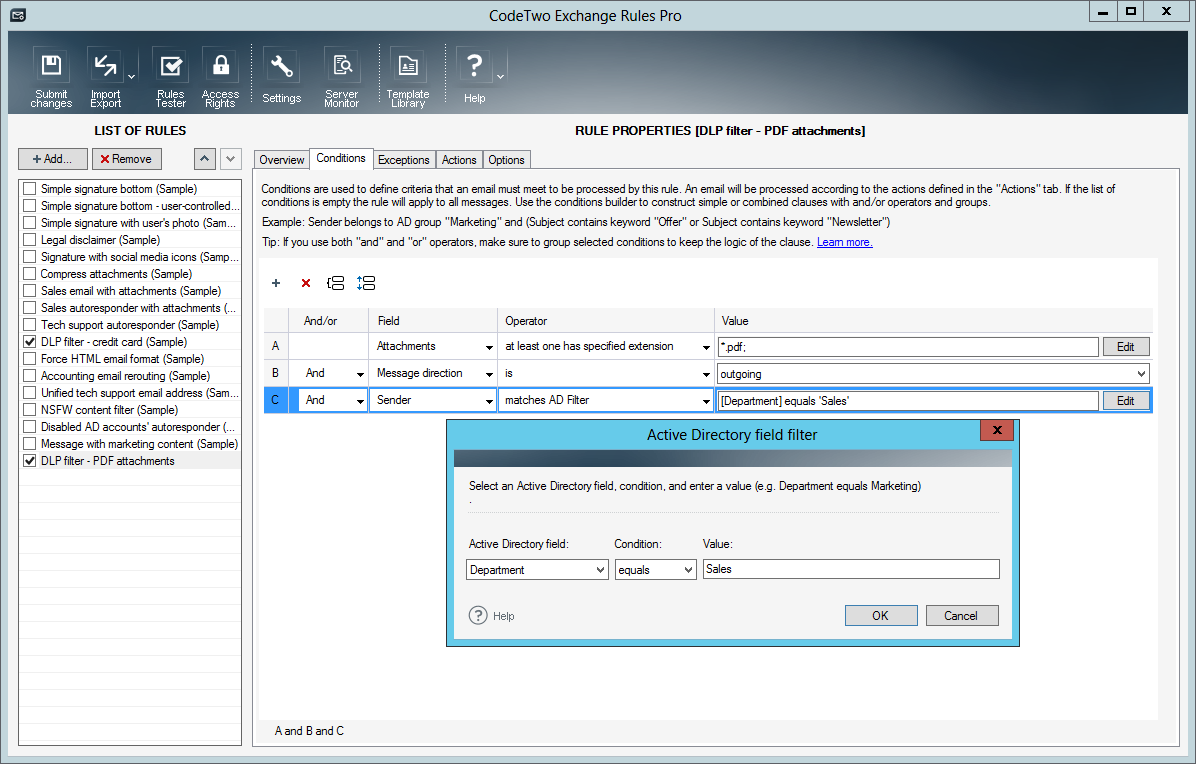Open row A operator dropdown
The height and width of the screenshot is (764, 1196).
pos(706,347)
